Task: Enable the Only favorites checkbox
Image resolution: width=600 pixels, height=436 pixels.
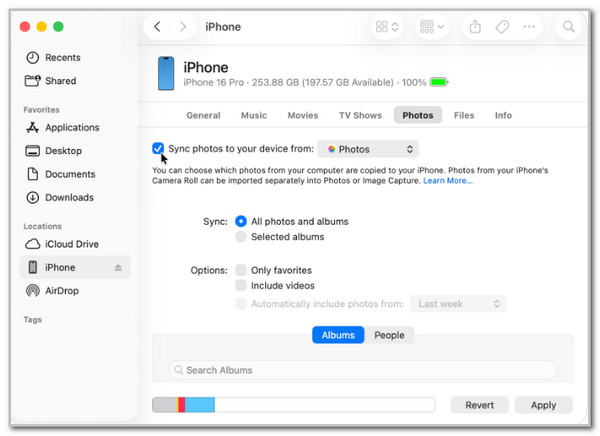Action: 240,270
